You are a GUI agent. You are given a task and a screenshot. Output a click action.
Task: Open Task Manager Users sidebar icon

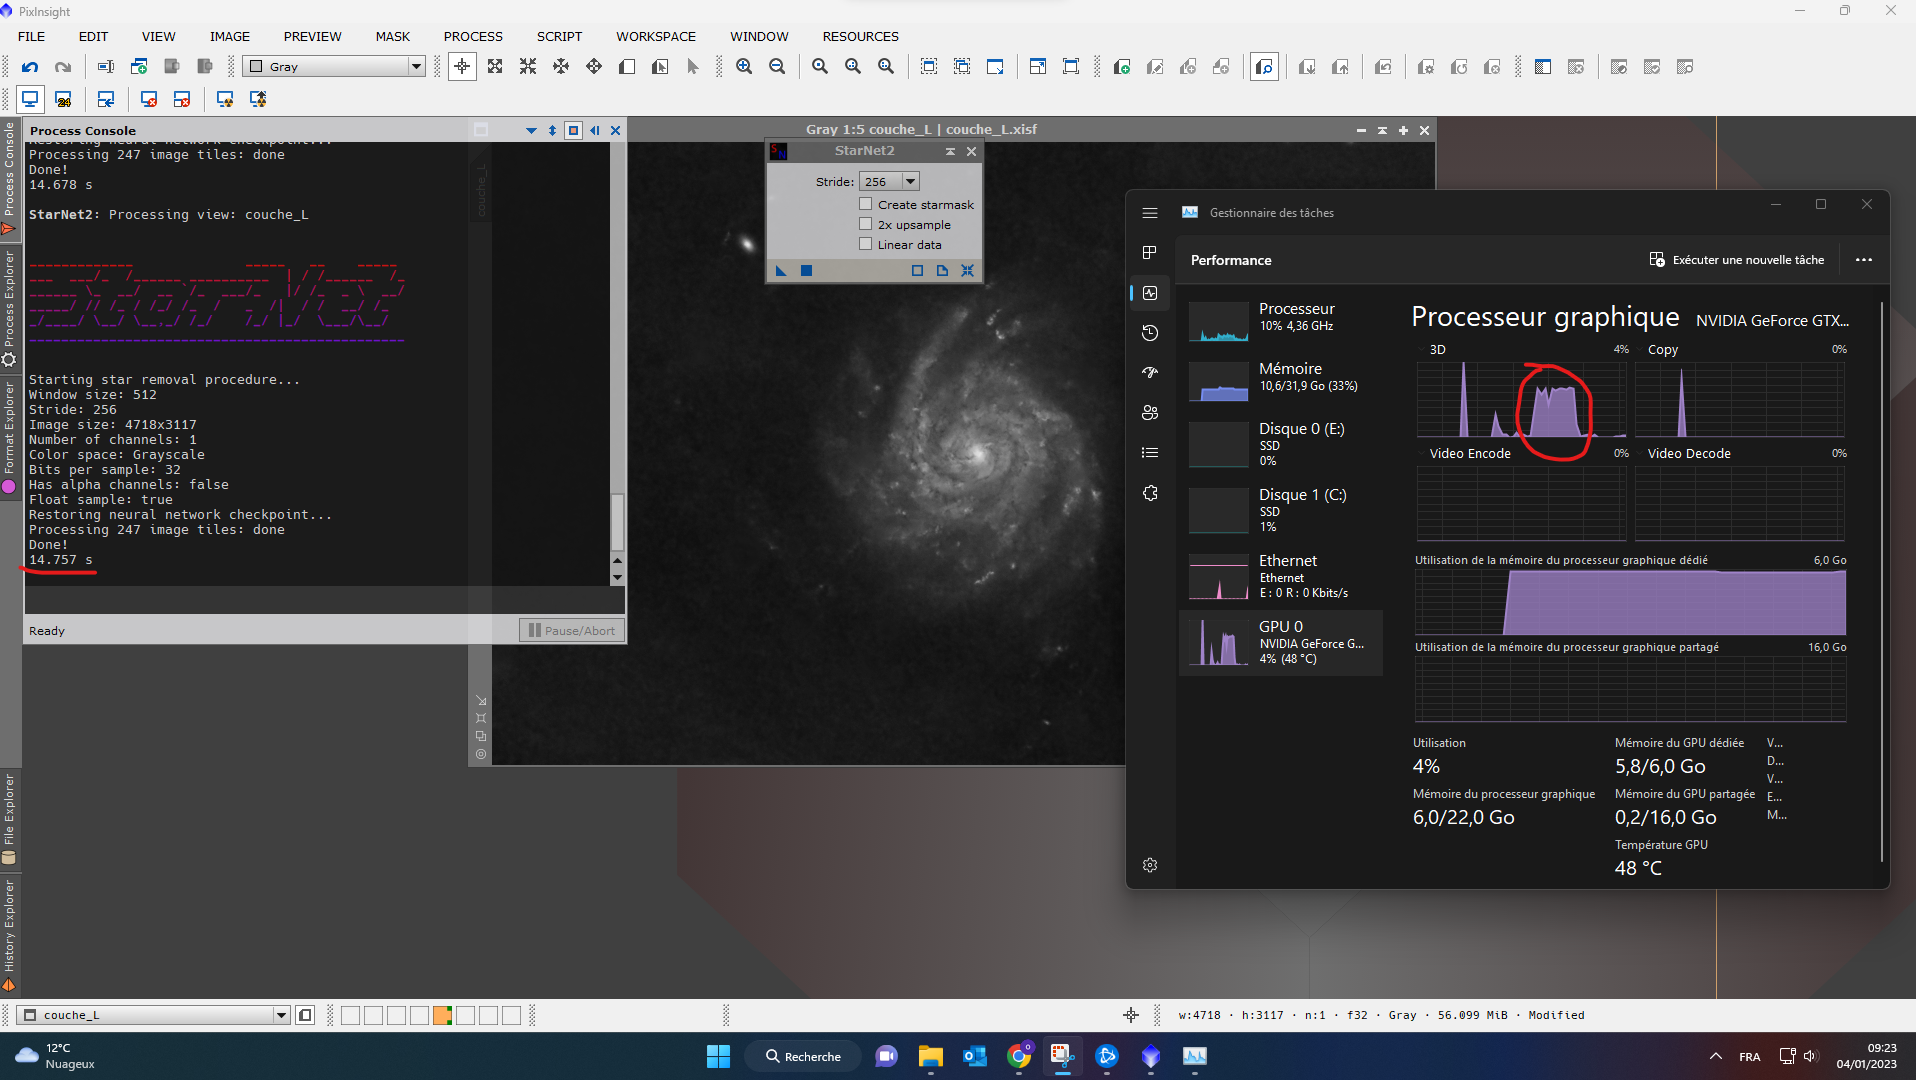point(1150,413)
